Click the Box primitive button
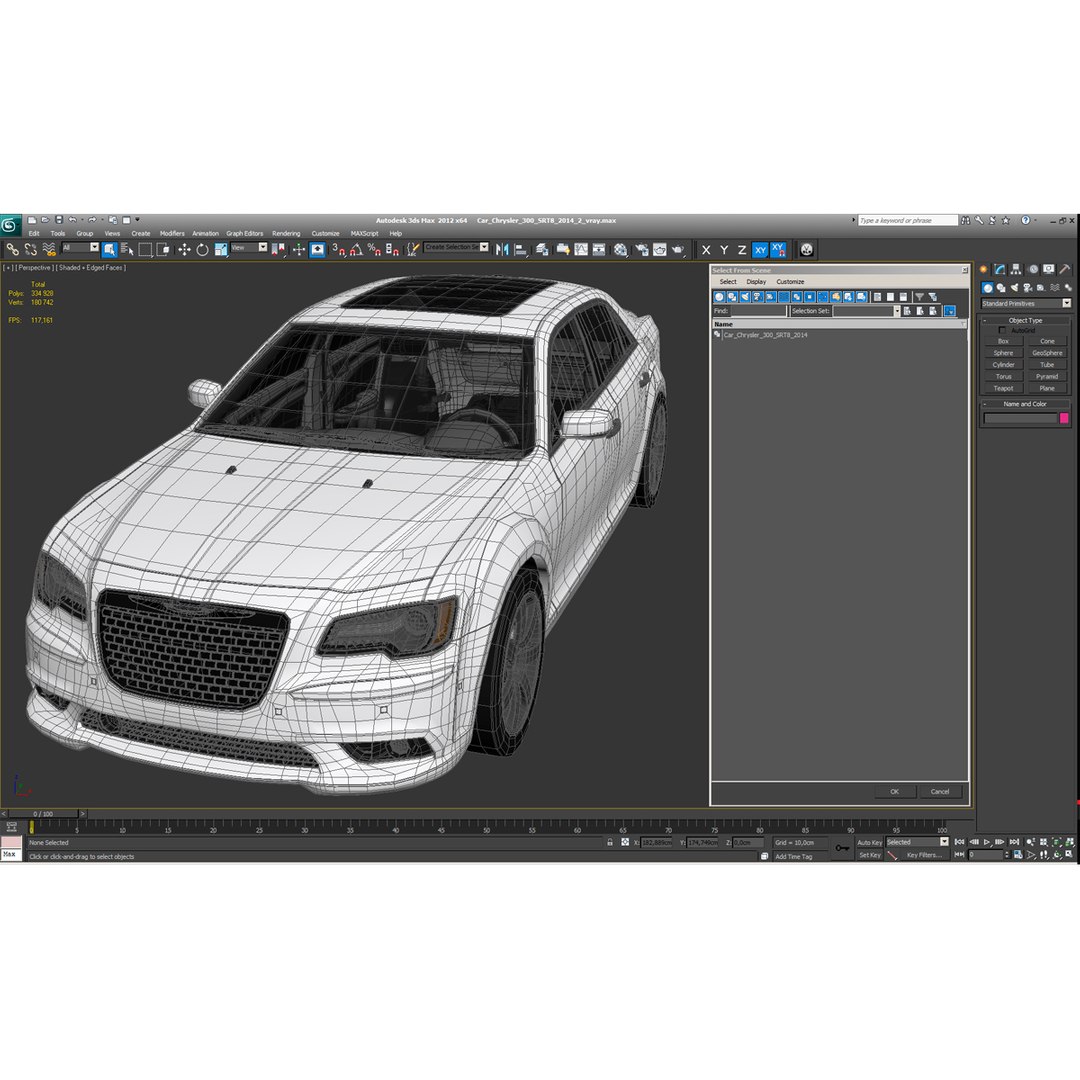The image size is (1080, 1080). point(1004,342)
